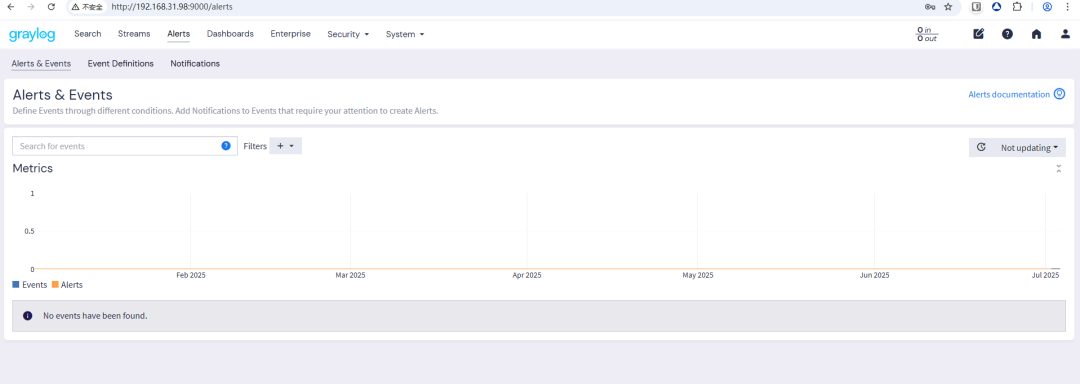Open the Not updating refresh dropdown
The height and width of the screenshot is (384, 1080).
1029,147
